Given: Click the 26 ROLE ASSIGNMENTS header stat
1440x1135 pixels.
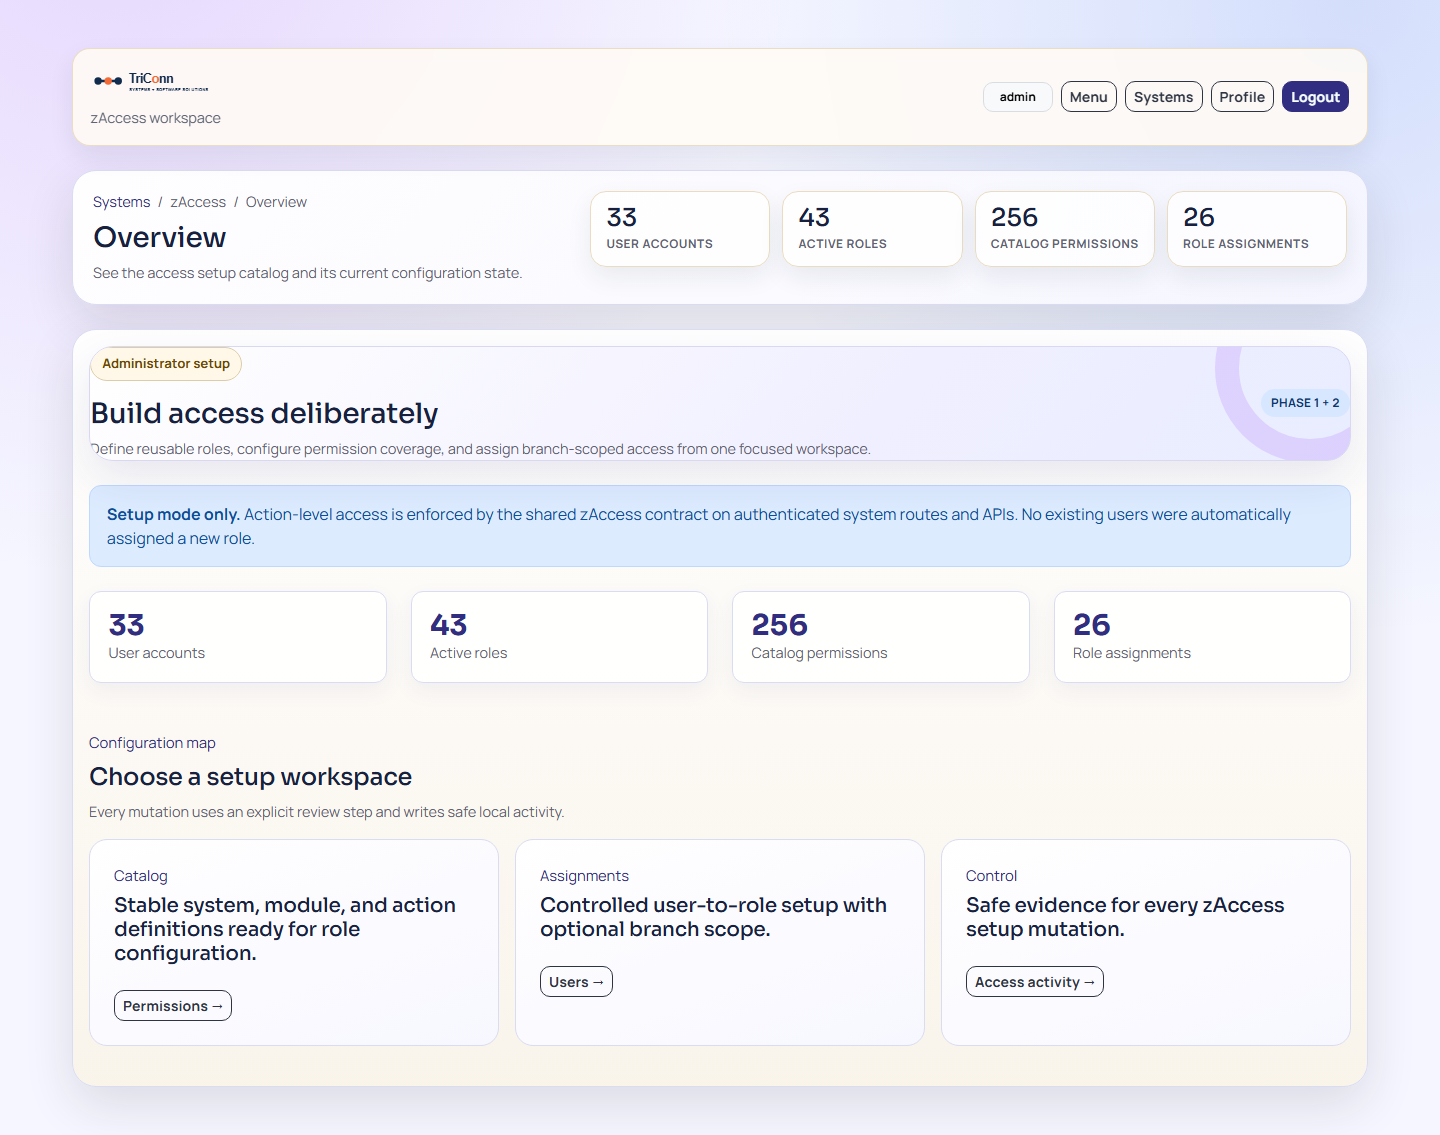Looking at the screenshot, I should click(1256, 229).
